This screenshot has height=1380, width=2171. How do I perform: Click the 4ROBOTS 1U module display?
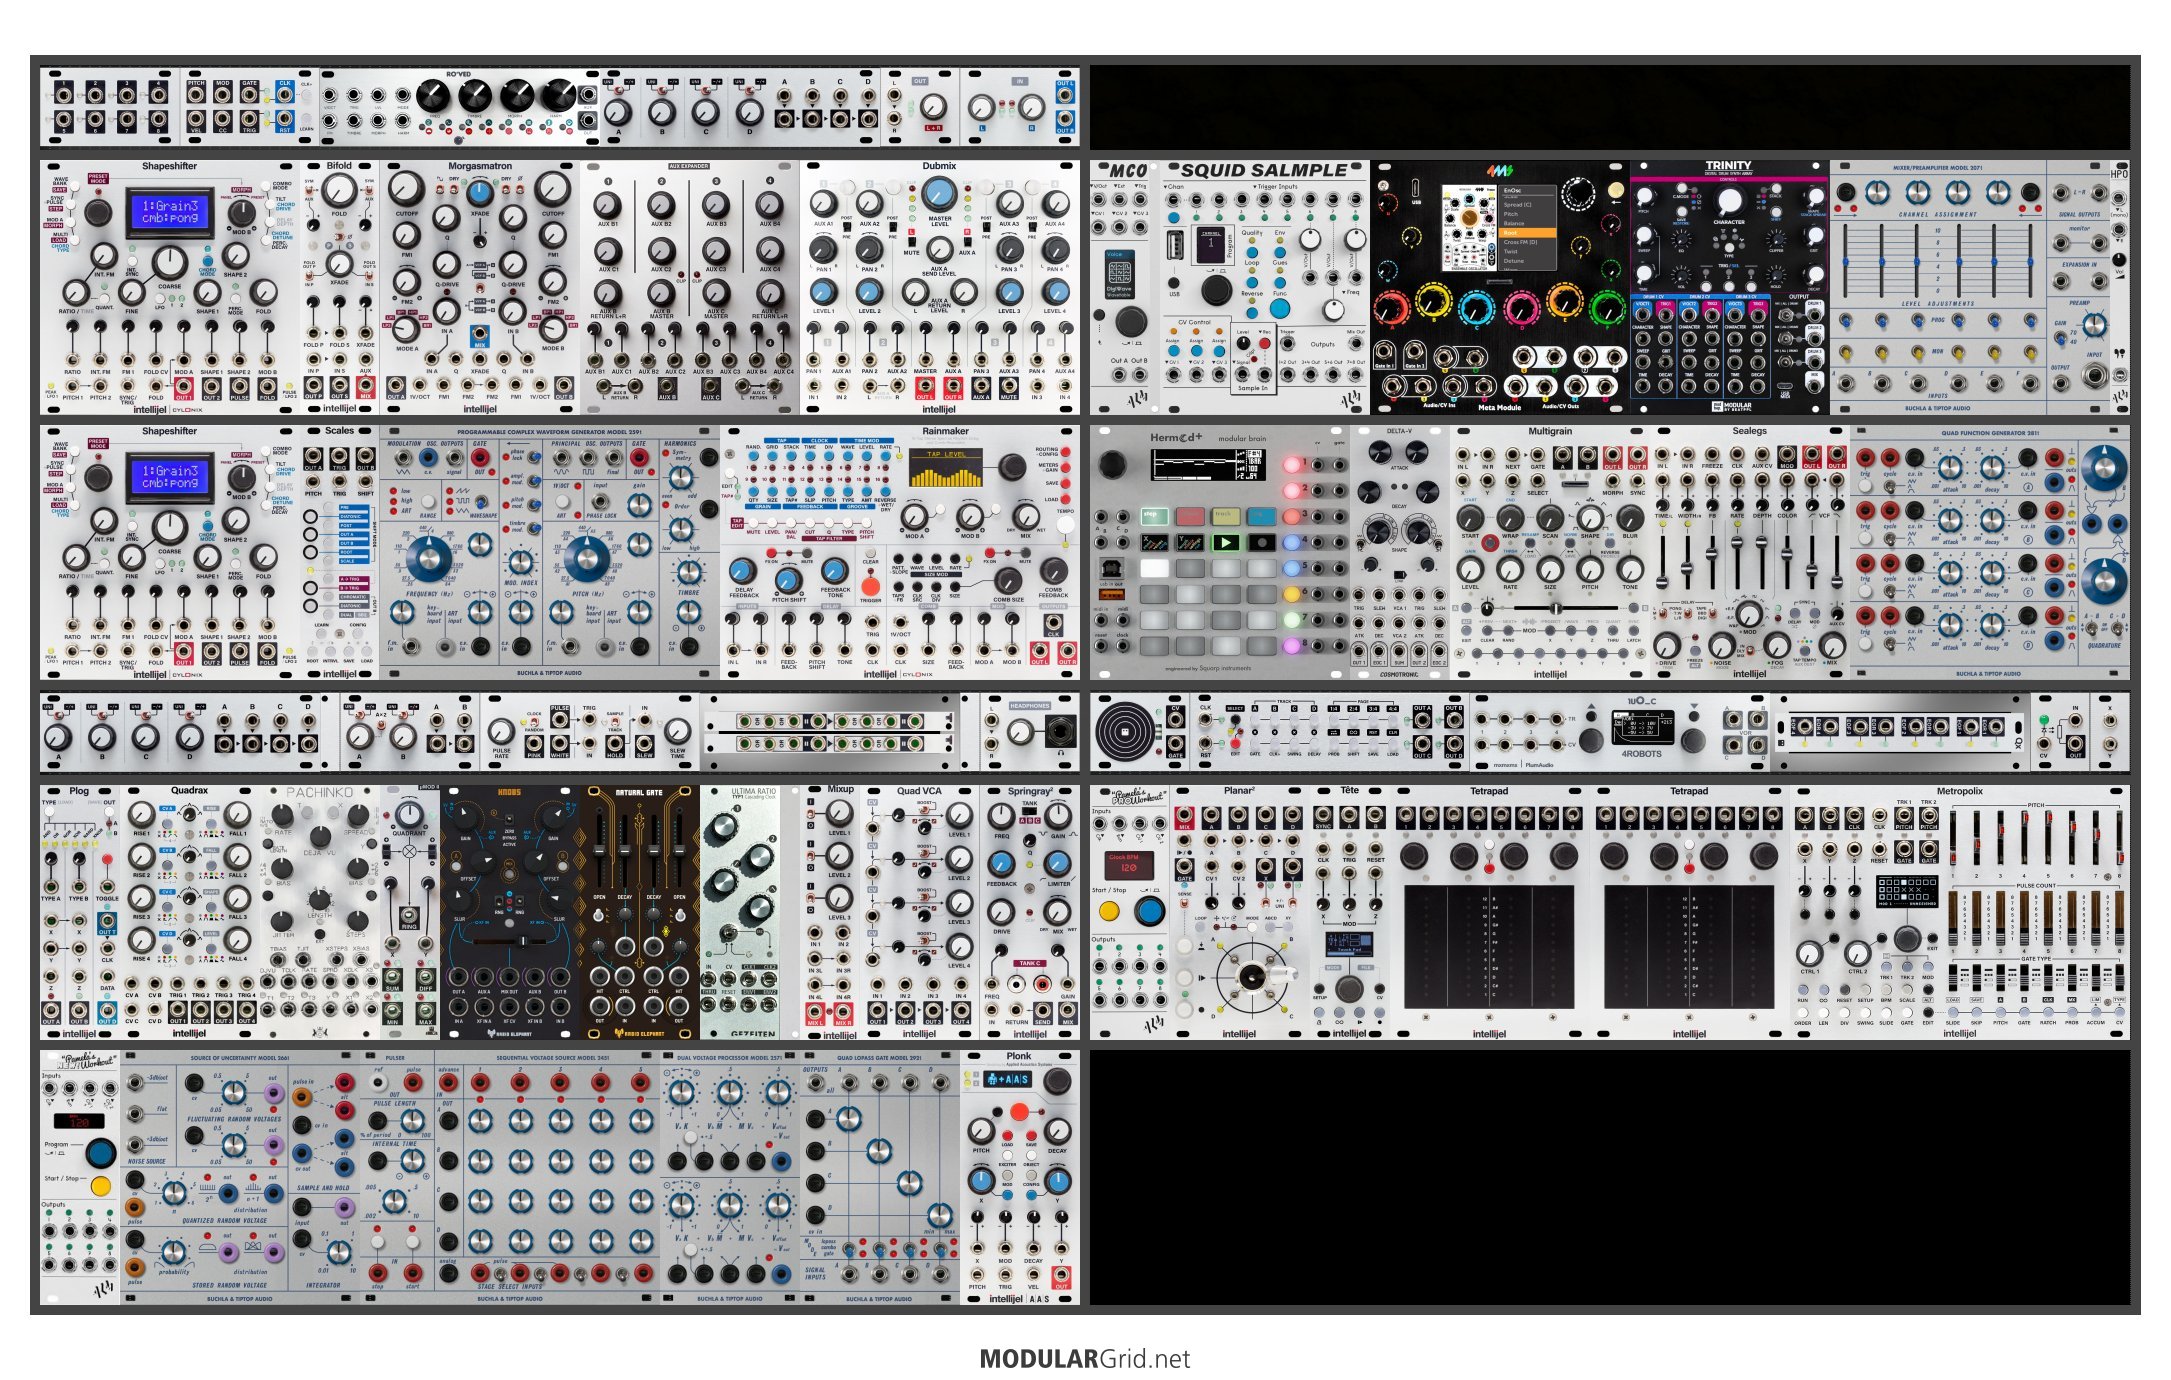point(1642,726)
